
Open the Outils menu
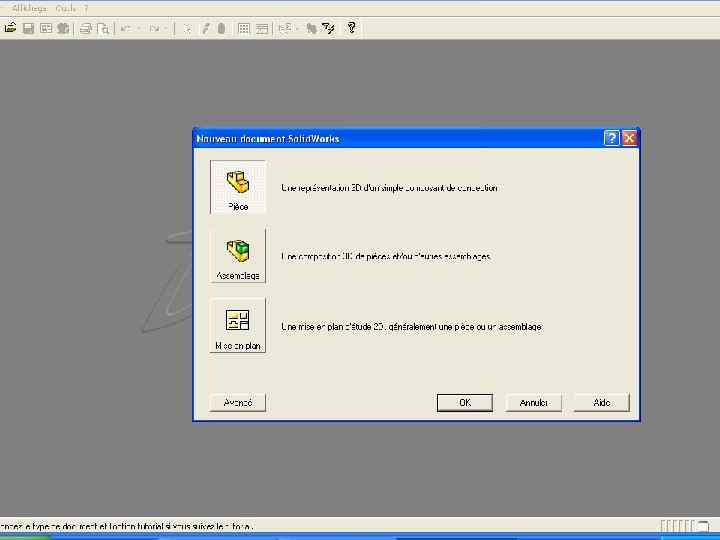click(66, 8)
